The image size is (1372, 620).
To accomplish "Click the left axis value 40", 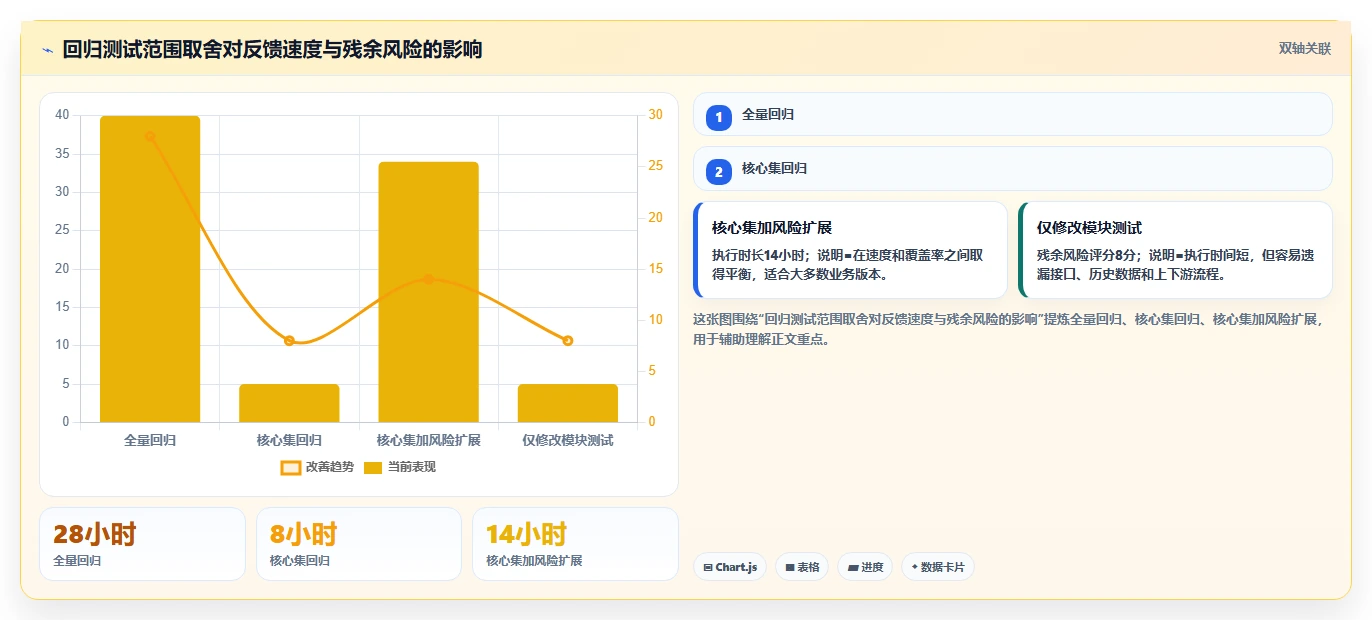I will click(x=62, y=115).
